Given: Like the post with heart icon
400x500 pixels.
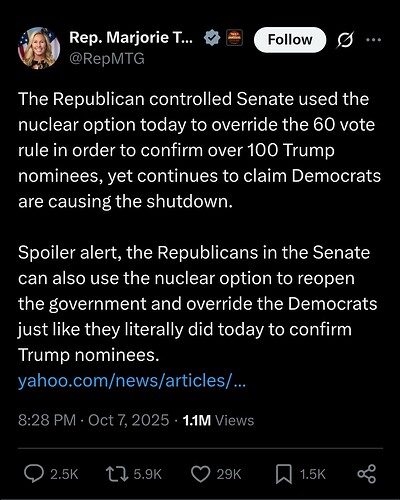Looking at the screenshot, I should [201, 474].
